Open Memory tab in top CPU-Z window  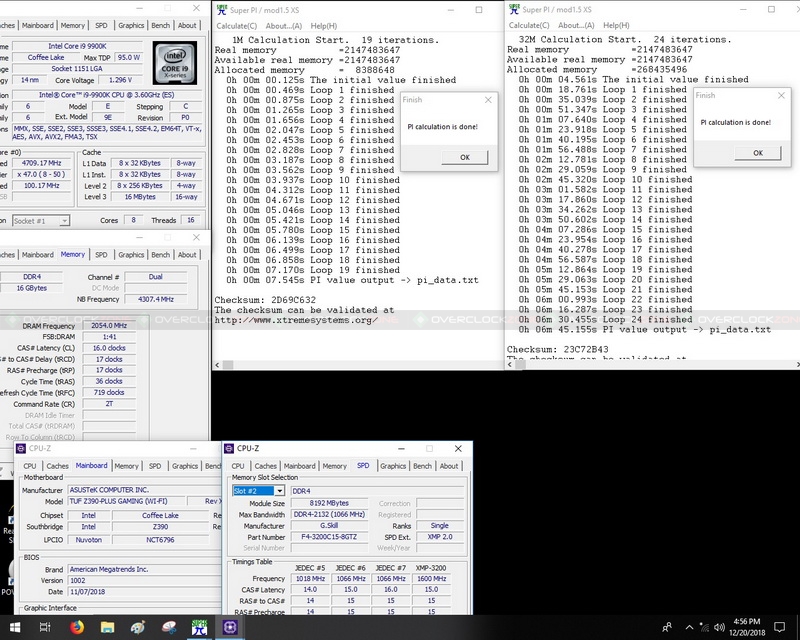tap(72, 26)
